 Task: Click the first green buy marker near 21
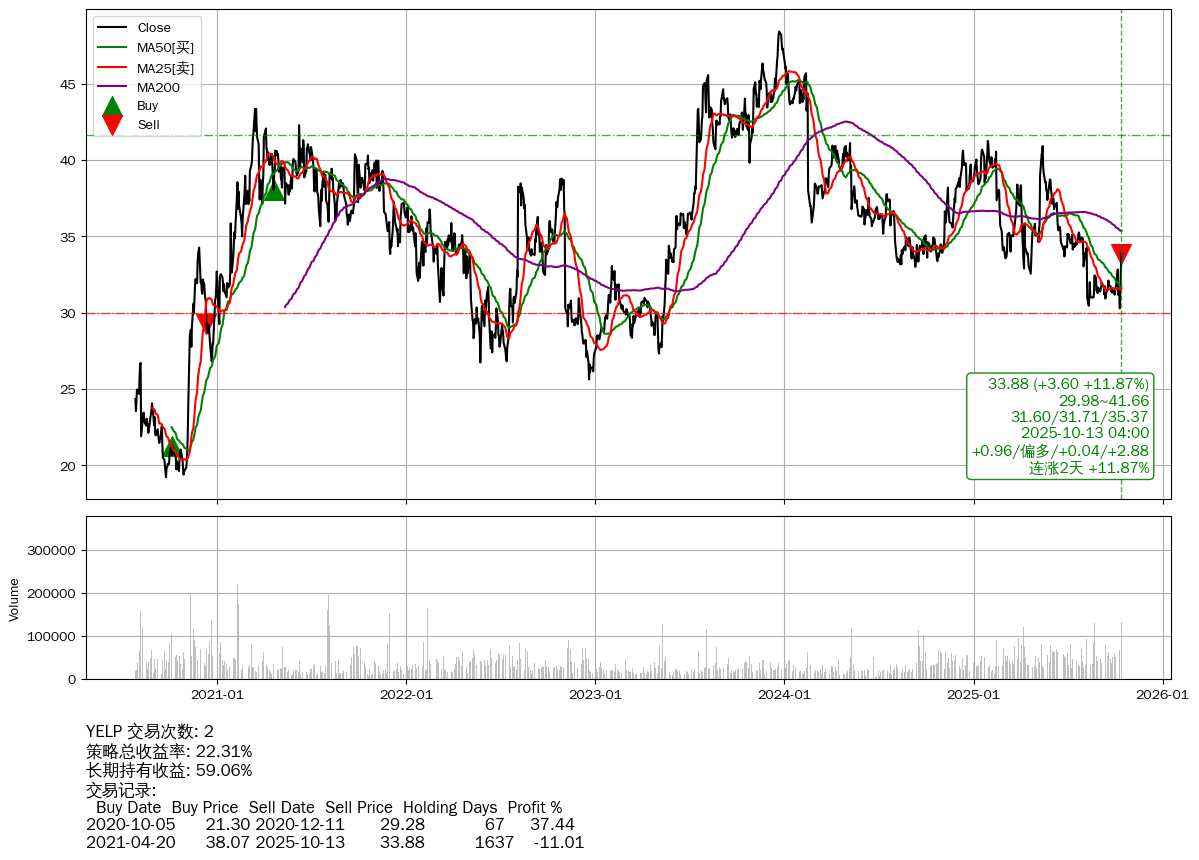coord(173,447)
